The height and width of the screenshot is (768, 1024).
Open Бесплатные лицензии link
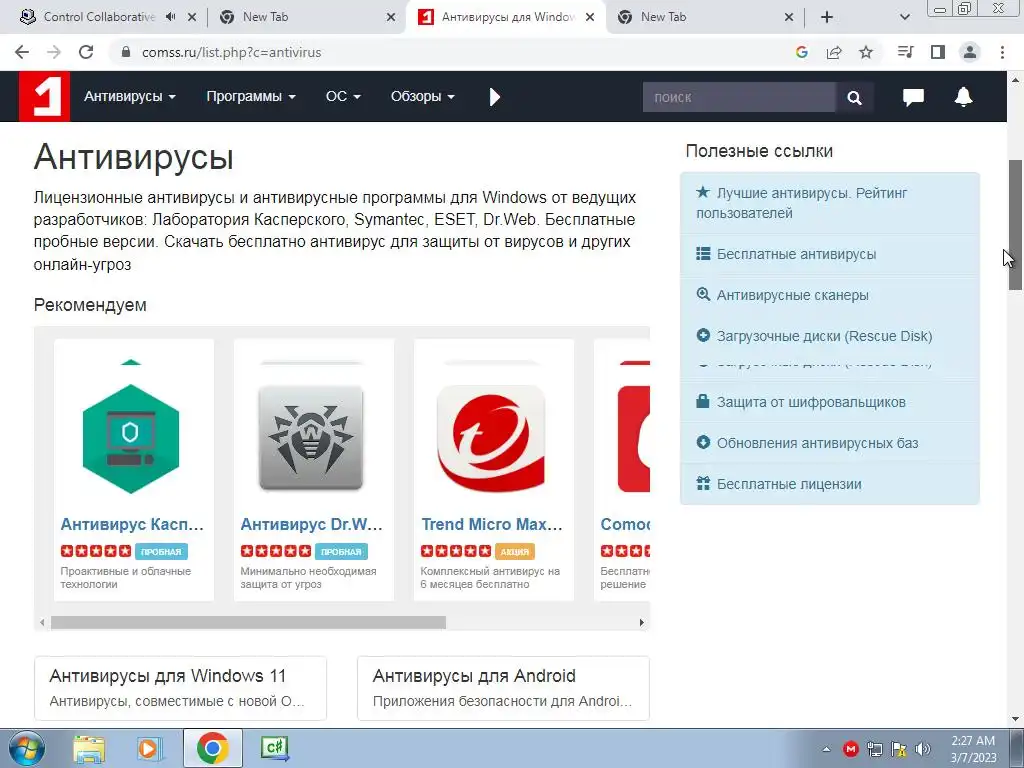click(x=830, y=484)
